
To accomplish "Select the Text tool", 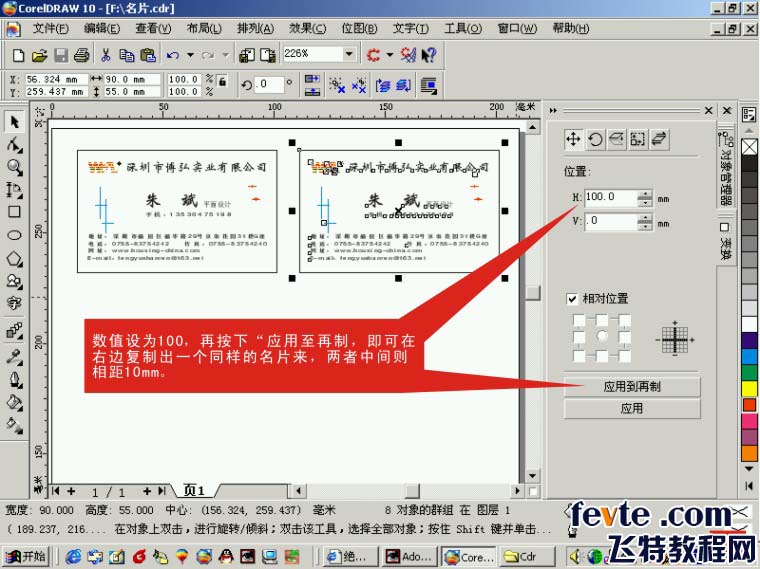I will coord(15,303).
